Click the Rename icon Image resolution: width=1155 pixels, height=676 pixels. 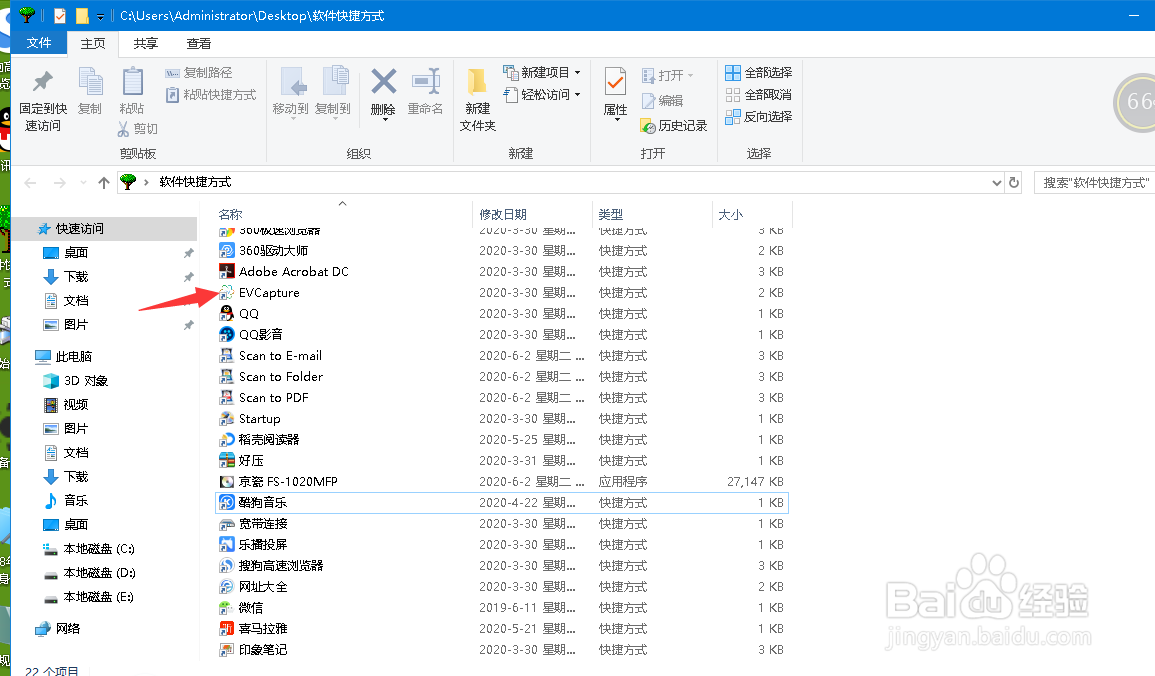pyautogui.click(x=426, y=81)
